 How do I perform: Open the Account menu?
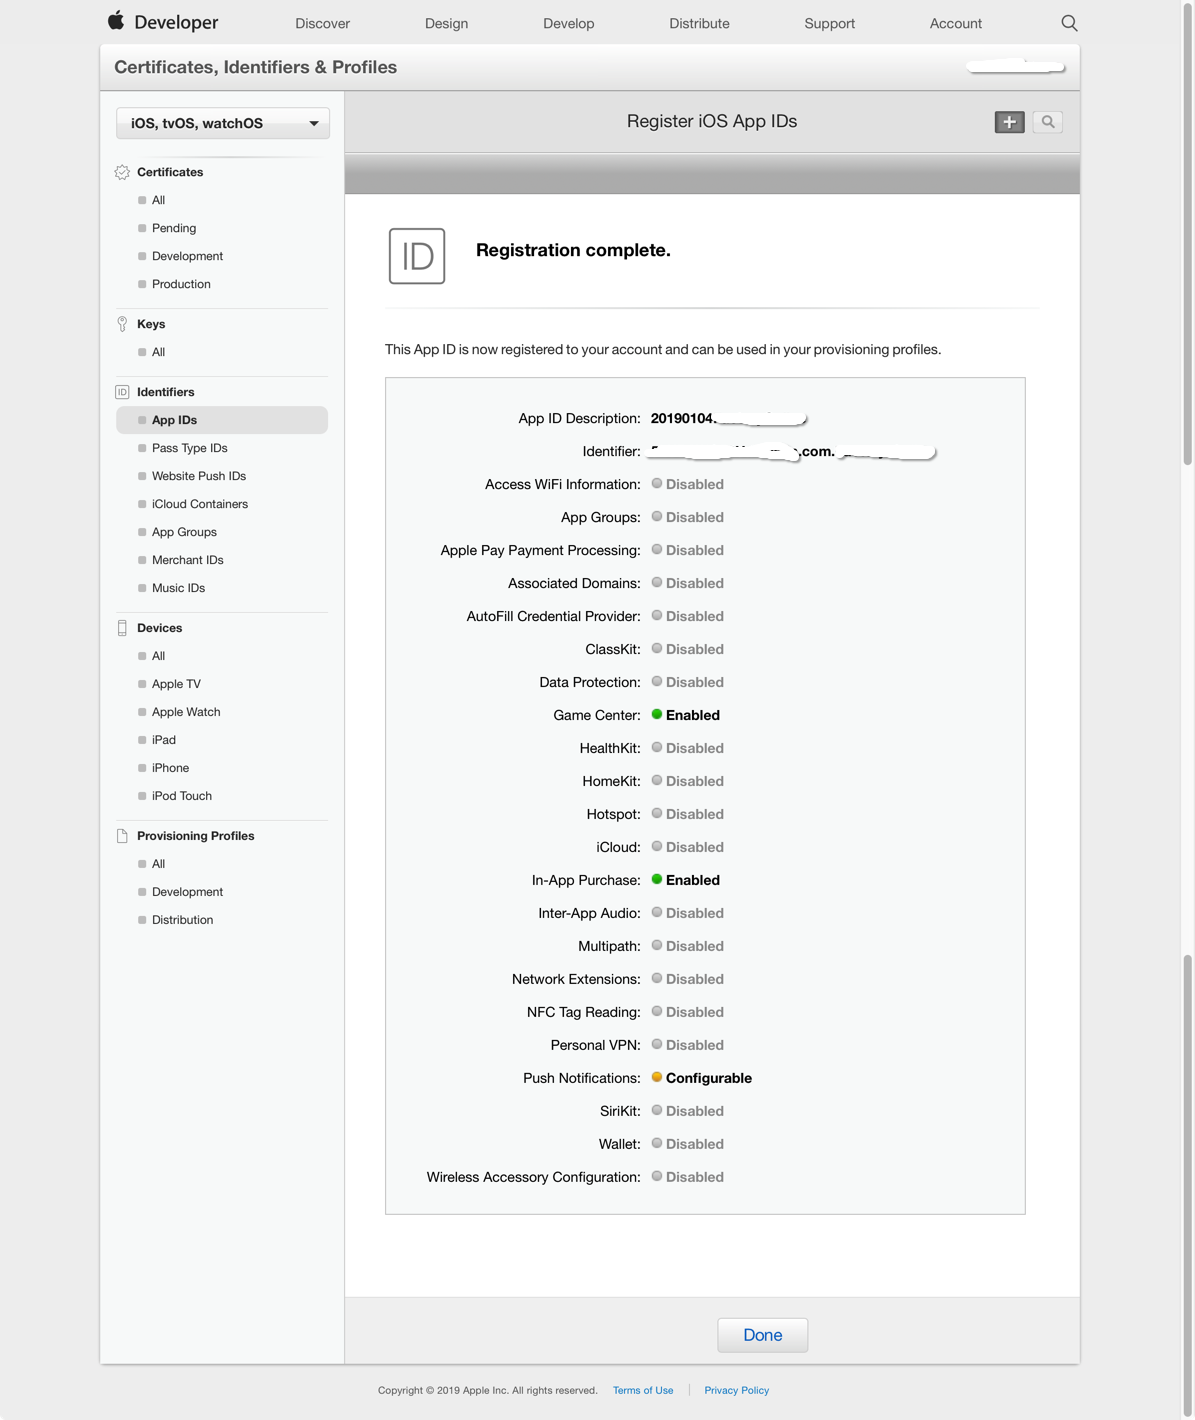(x=955, y=23)
